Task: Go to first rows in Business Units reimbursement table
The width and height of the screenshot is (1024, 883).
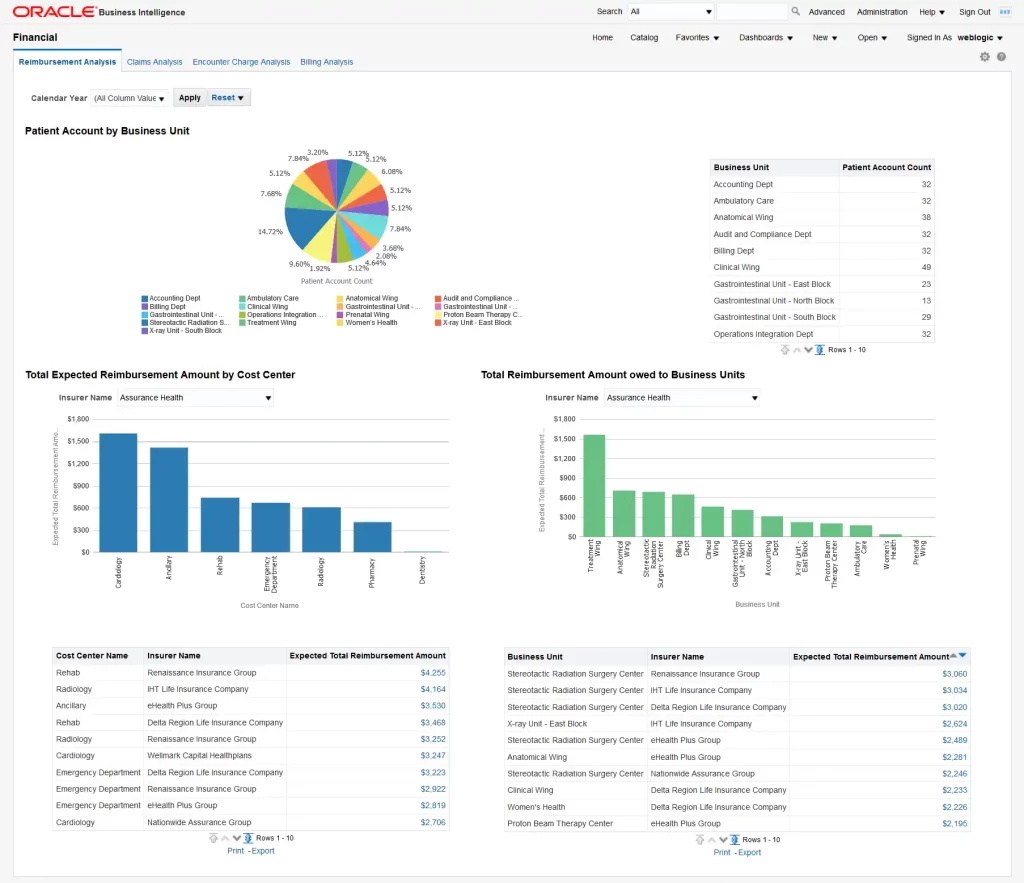Action: 700,840
